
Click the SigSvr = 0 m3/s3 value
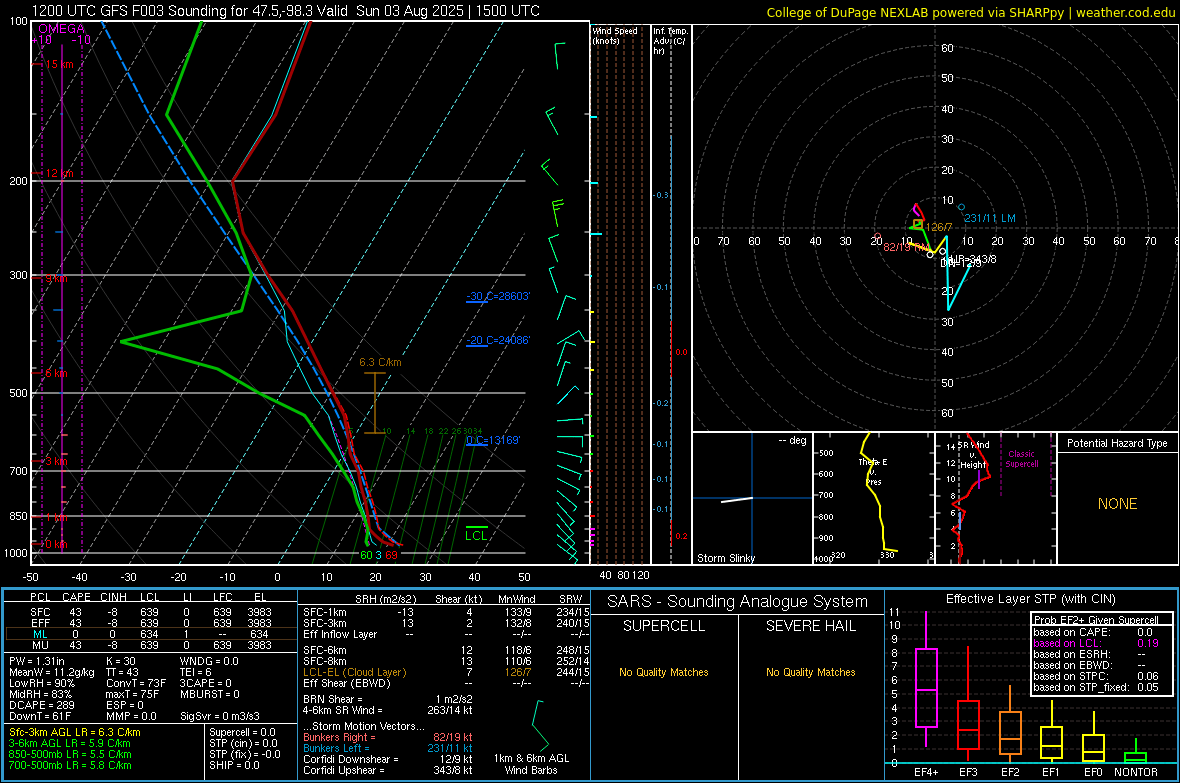pos(220,717)
